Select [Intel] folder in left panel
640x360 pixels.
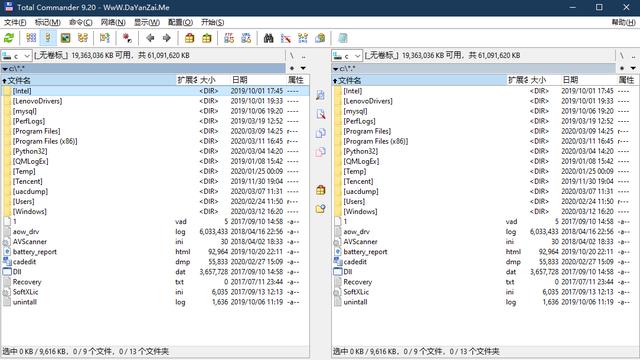tap(155, 91)
